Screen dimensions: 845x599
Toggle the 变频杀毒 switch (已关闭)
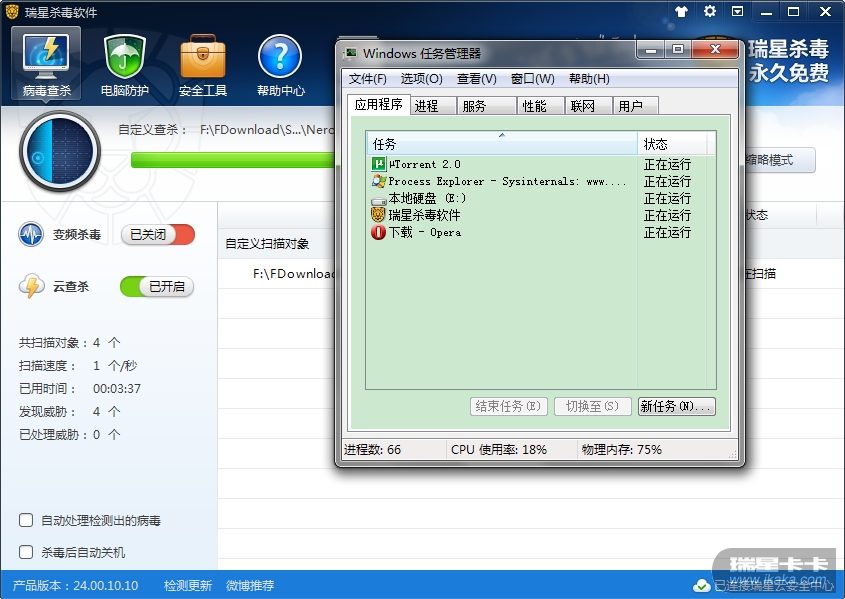tap(158, 235)
